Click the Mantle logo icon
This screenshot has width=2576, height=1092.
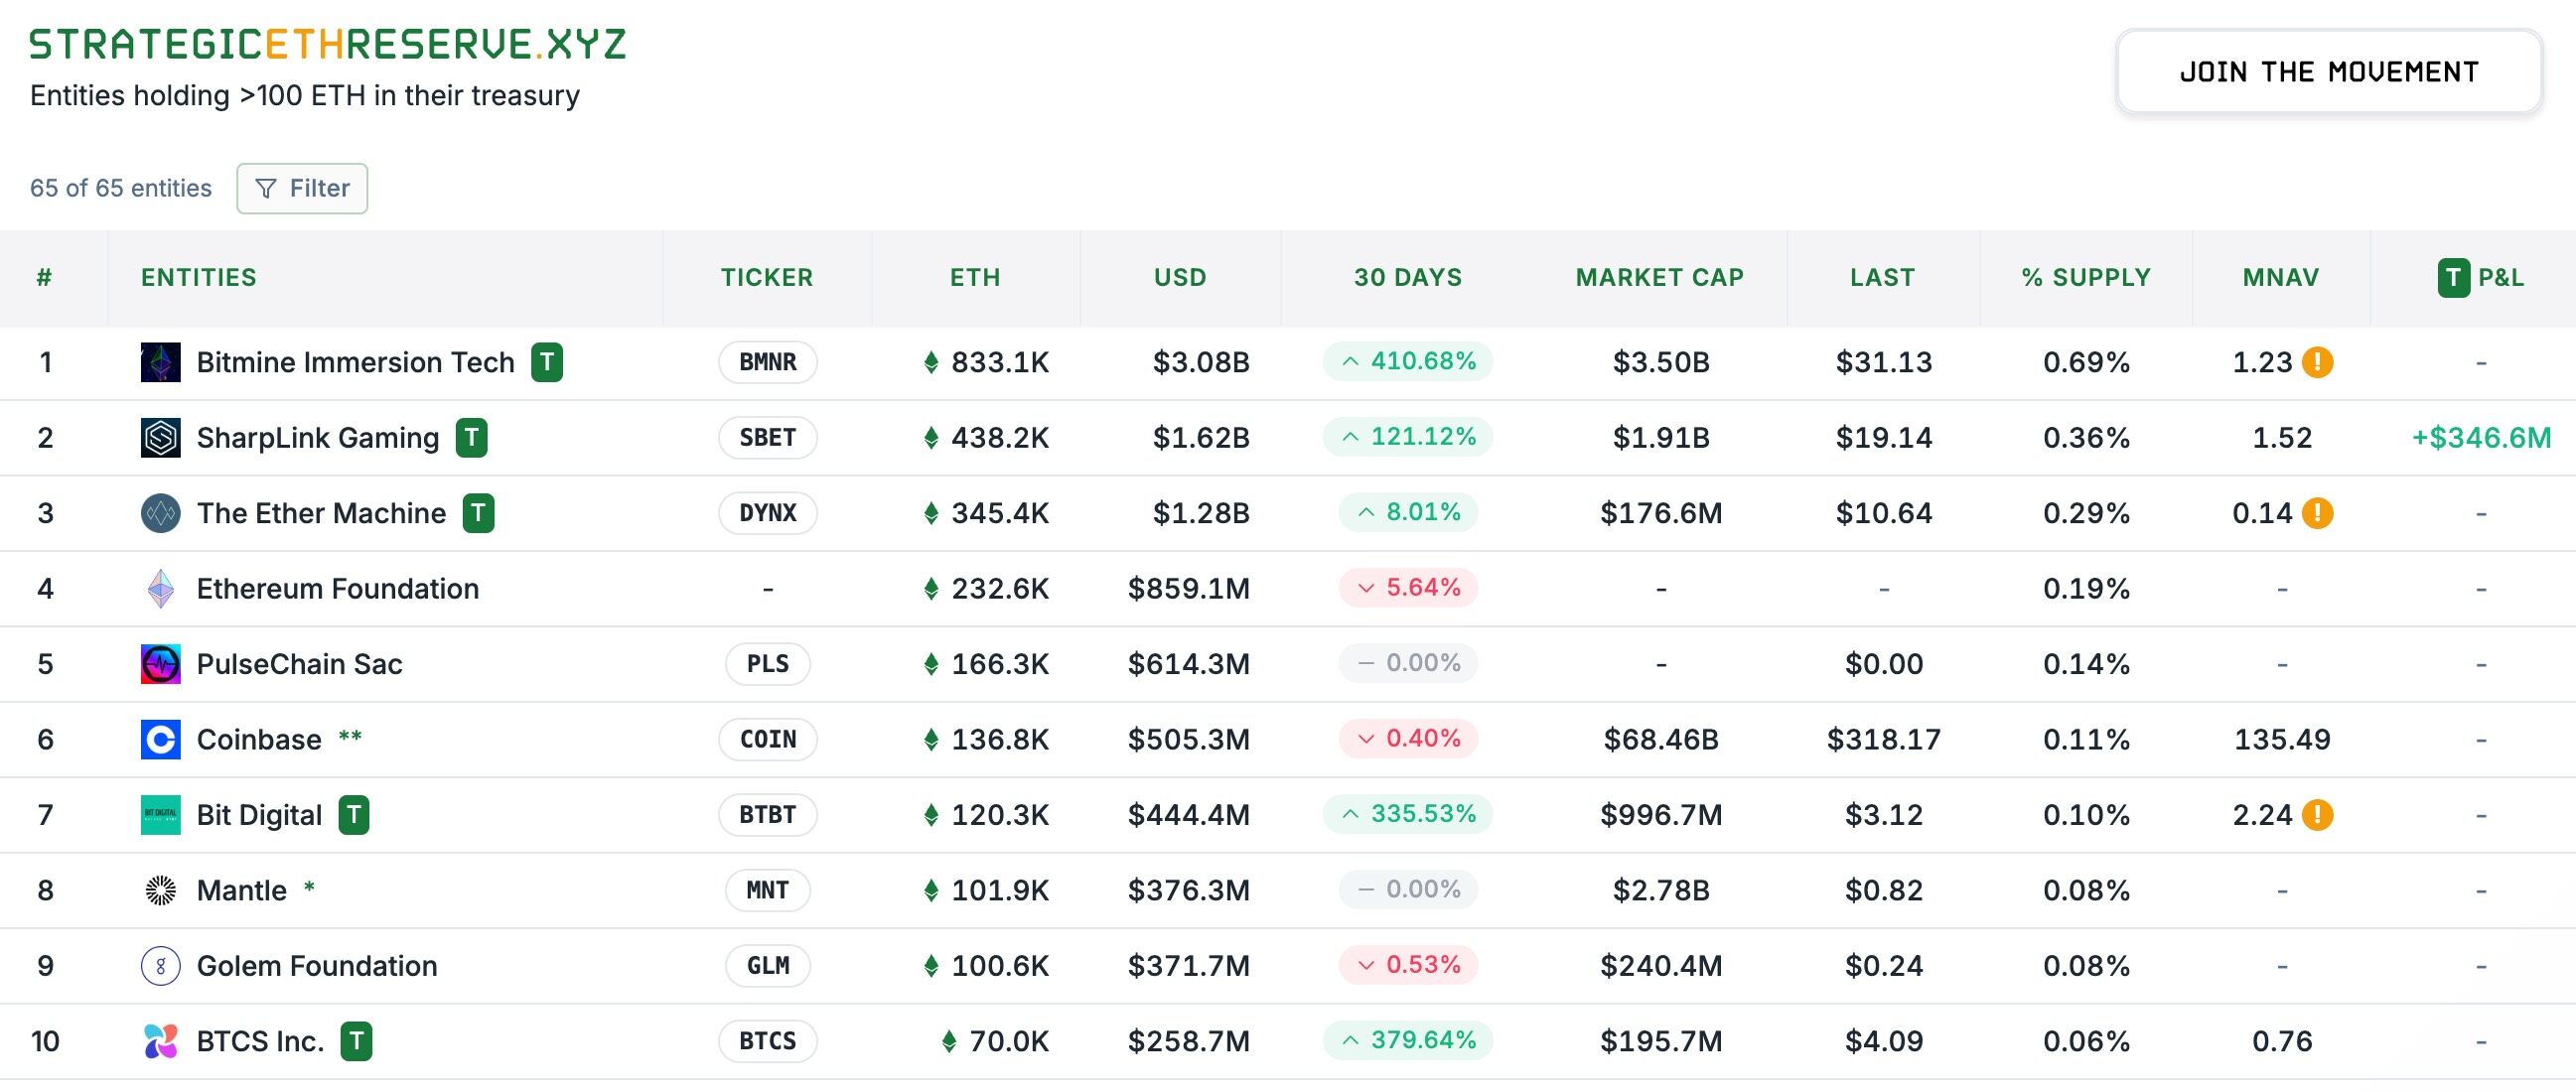160,890
